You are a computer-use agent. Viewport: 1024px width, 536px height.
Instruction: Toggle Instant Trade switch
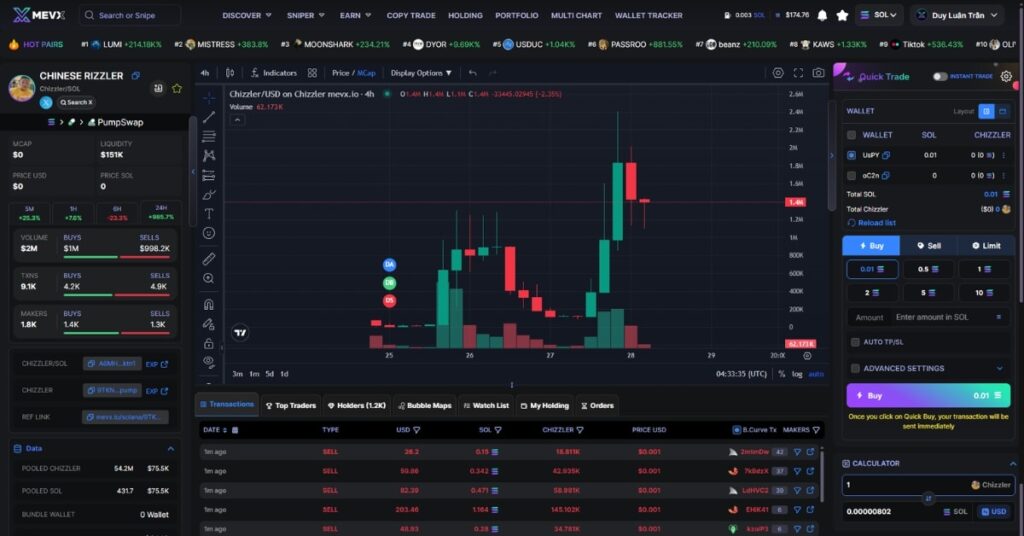[940, 76]
